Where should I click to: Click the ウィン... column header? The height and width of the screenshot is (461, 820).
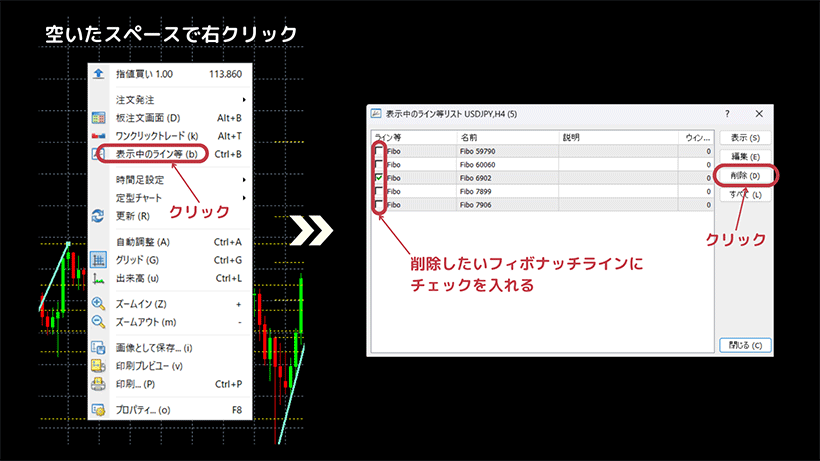[696, 137]
